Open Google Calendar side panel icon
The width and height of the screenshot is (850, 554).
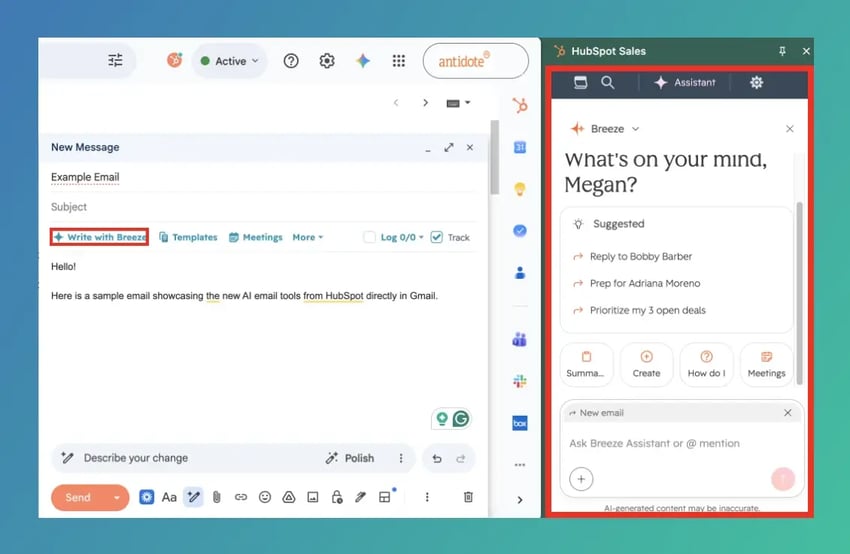(x=520, y=147)
